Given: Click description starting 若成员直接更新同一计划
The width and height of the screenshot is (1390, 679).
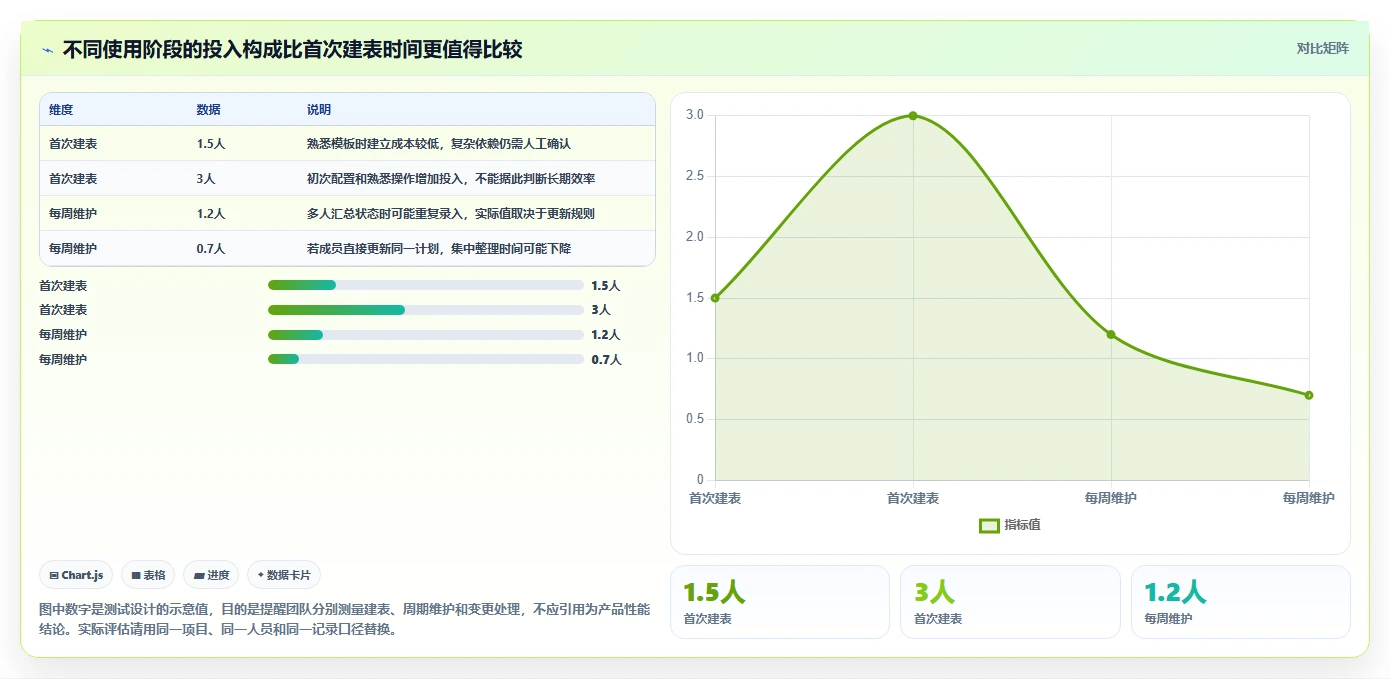Looking at the screenshot, I should click(439, 248).
